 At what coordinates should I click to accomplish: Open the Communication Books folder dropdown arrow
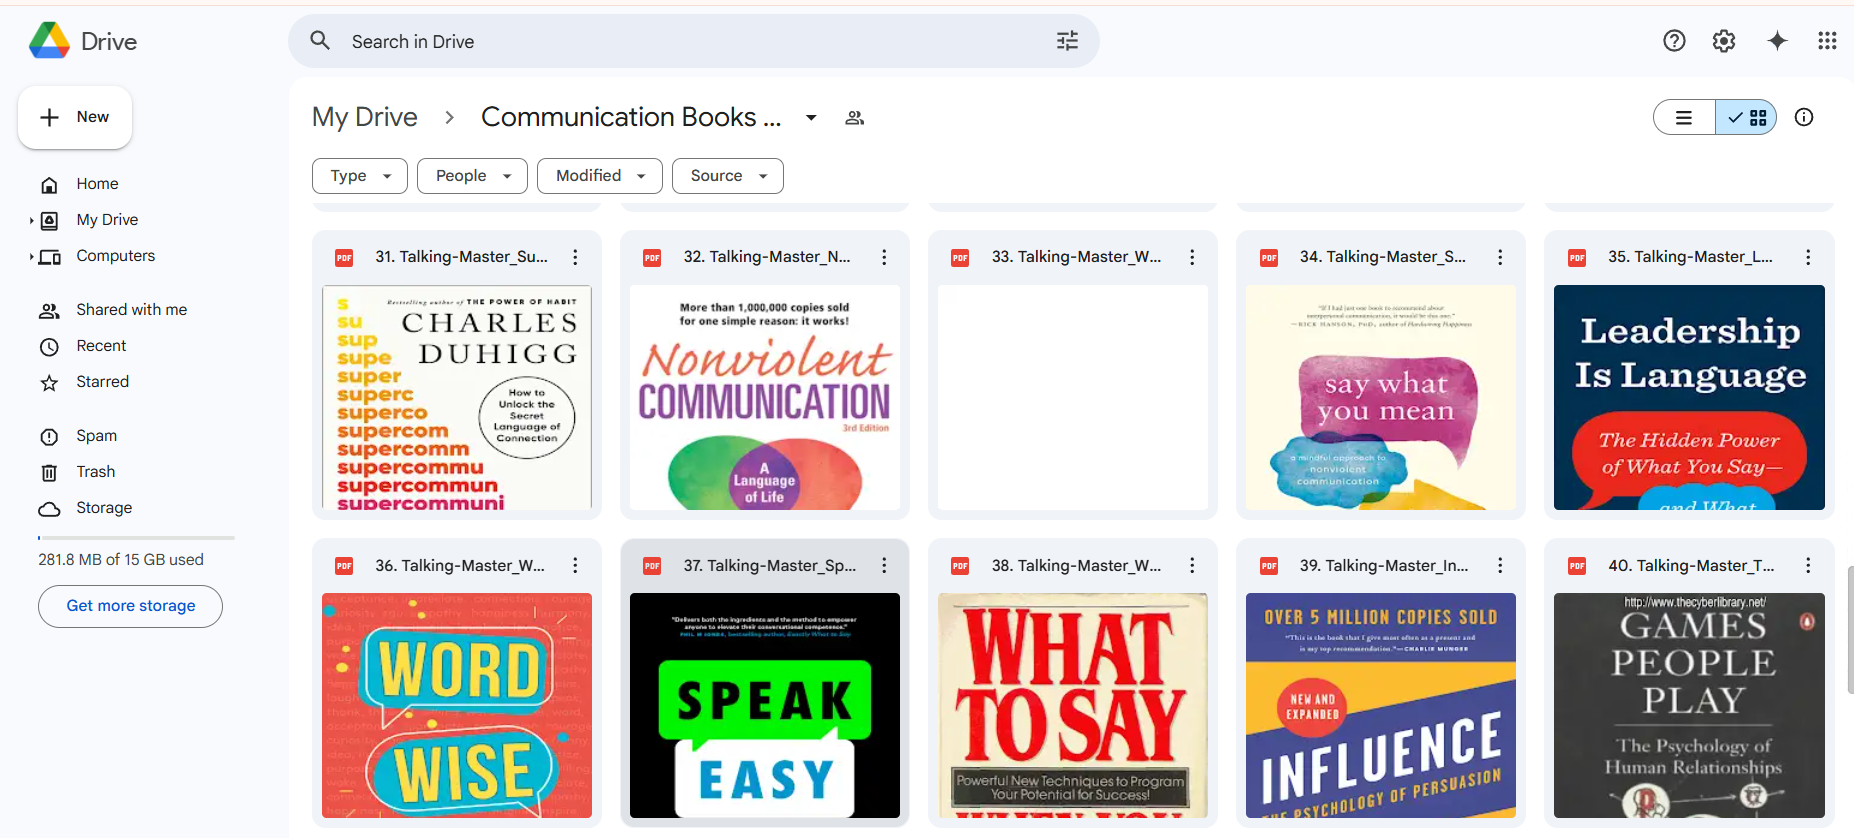pyautogui.click(x=811, y=118)
